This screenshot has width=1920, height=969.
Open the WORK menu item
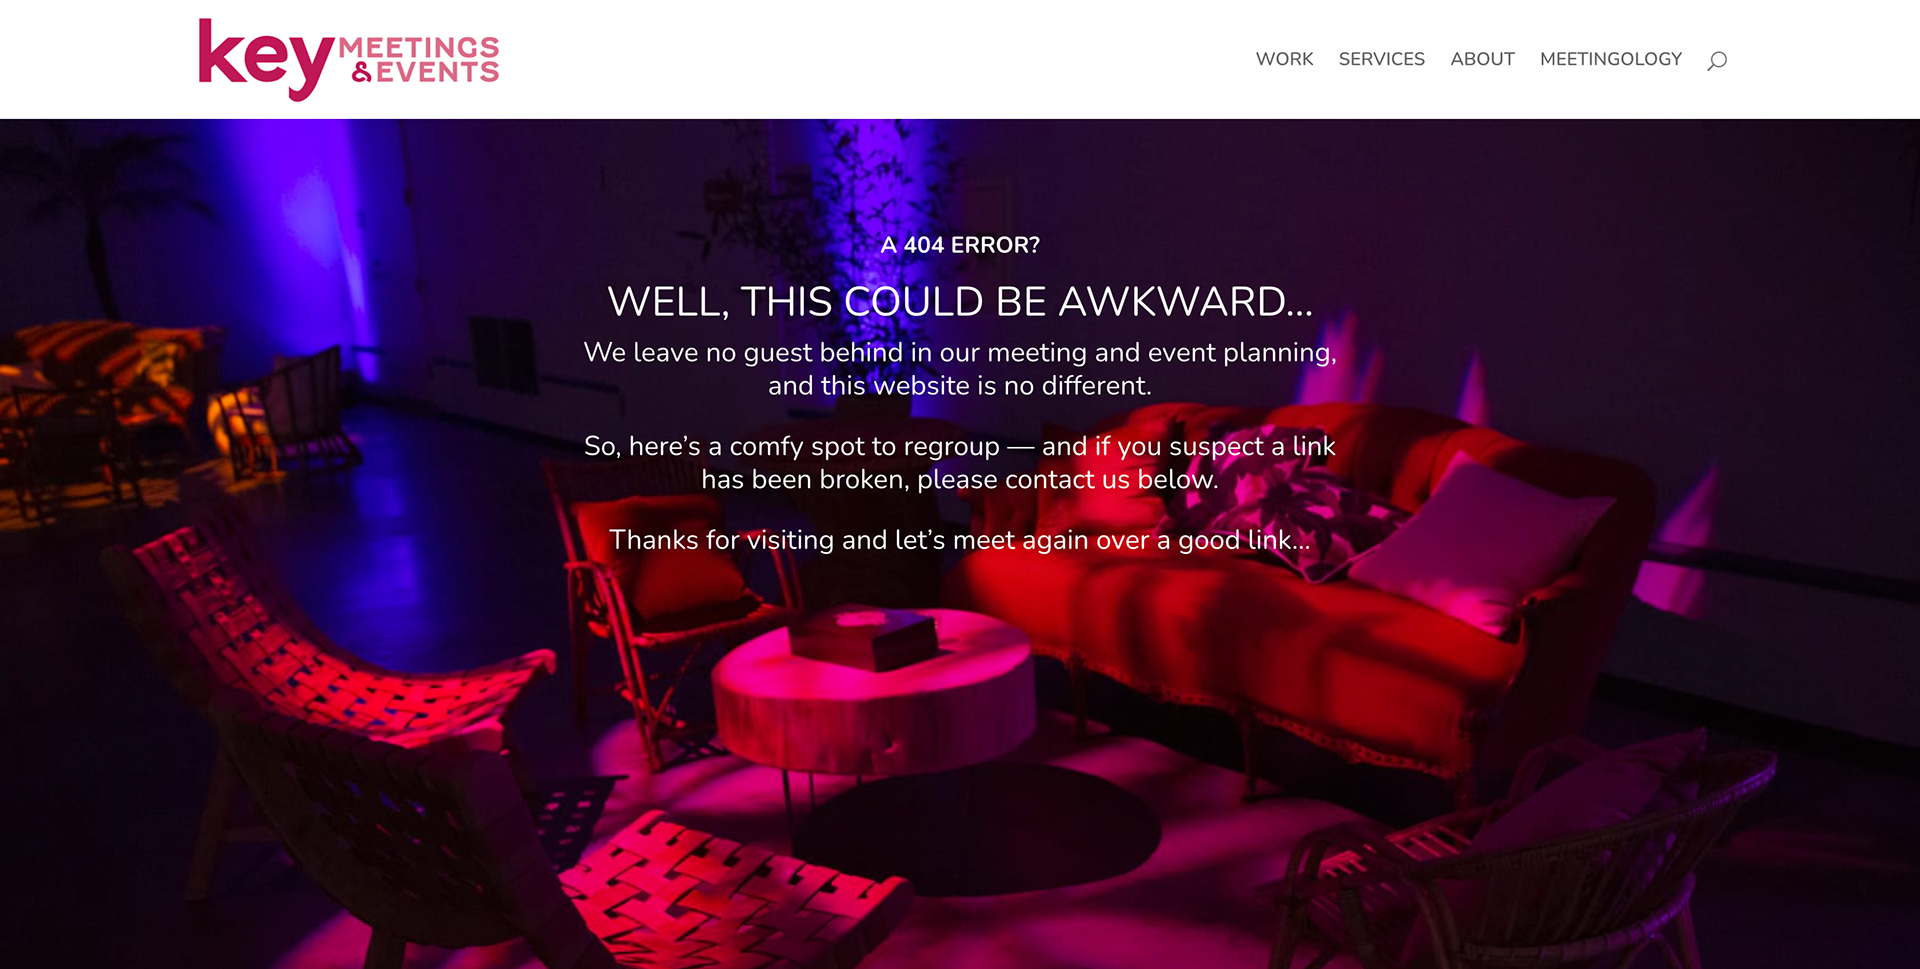[x=1284, y=59]
